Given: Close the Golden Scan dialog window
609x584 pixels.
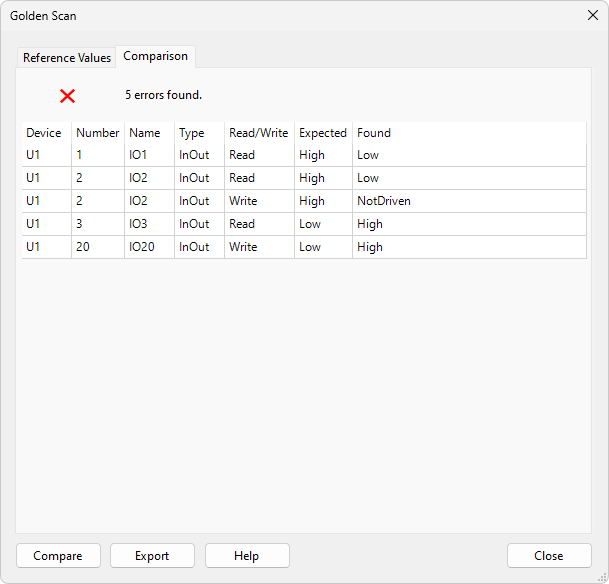Looking at the screenshot, I should (x=591, y=15).
